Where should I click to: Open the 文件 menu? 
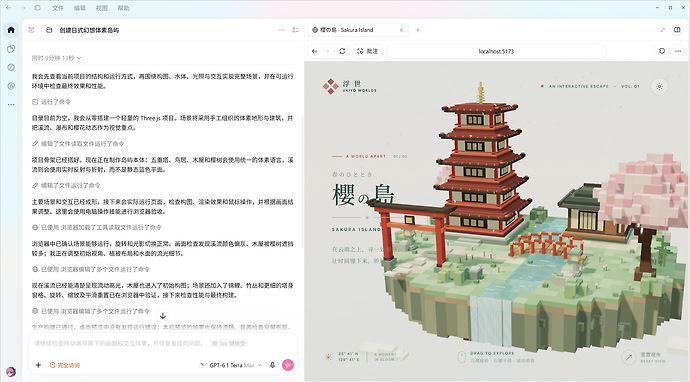(58, 8)
